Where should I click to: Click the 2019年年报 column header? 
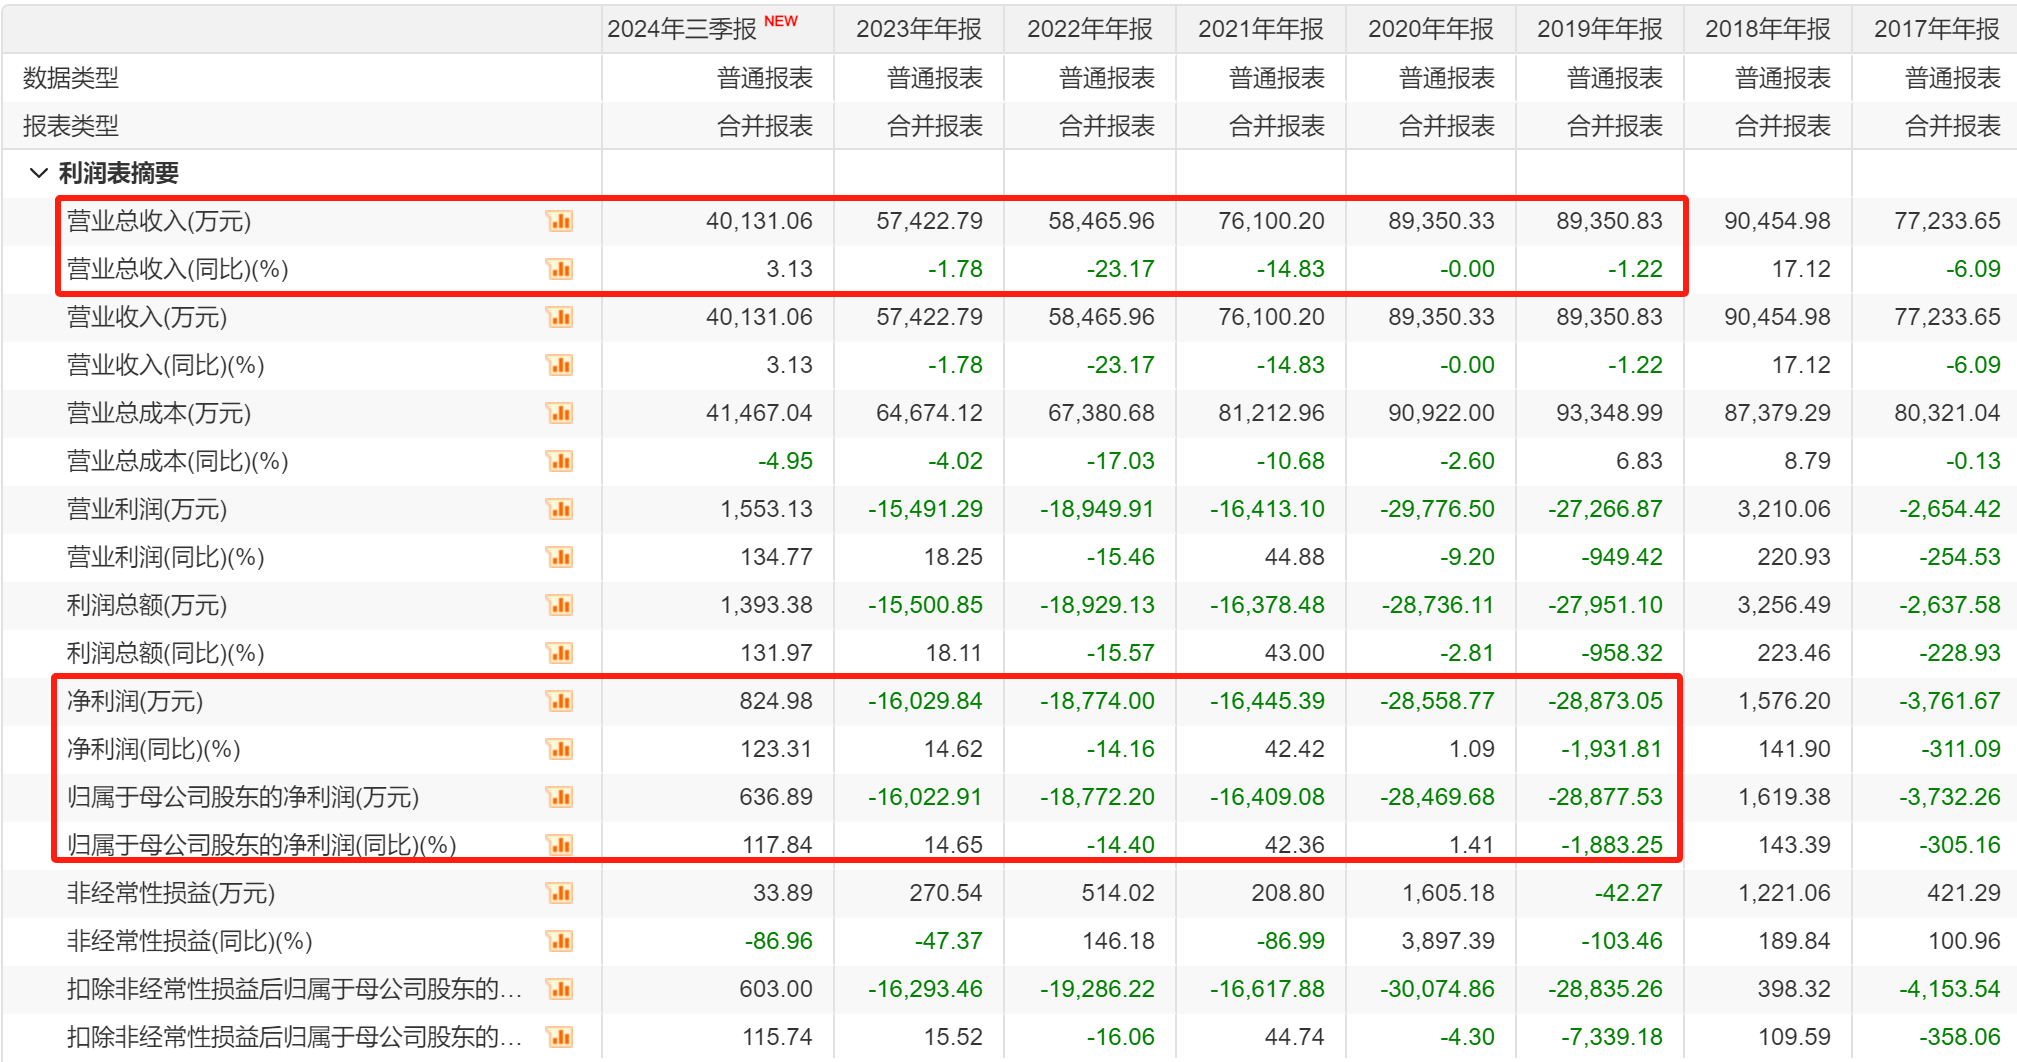1599,29
